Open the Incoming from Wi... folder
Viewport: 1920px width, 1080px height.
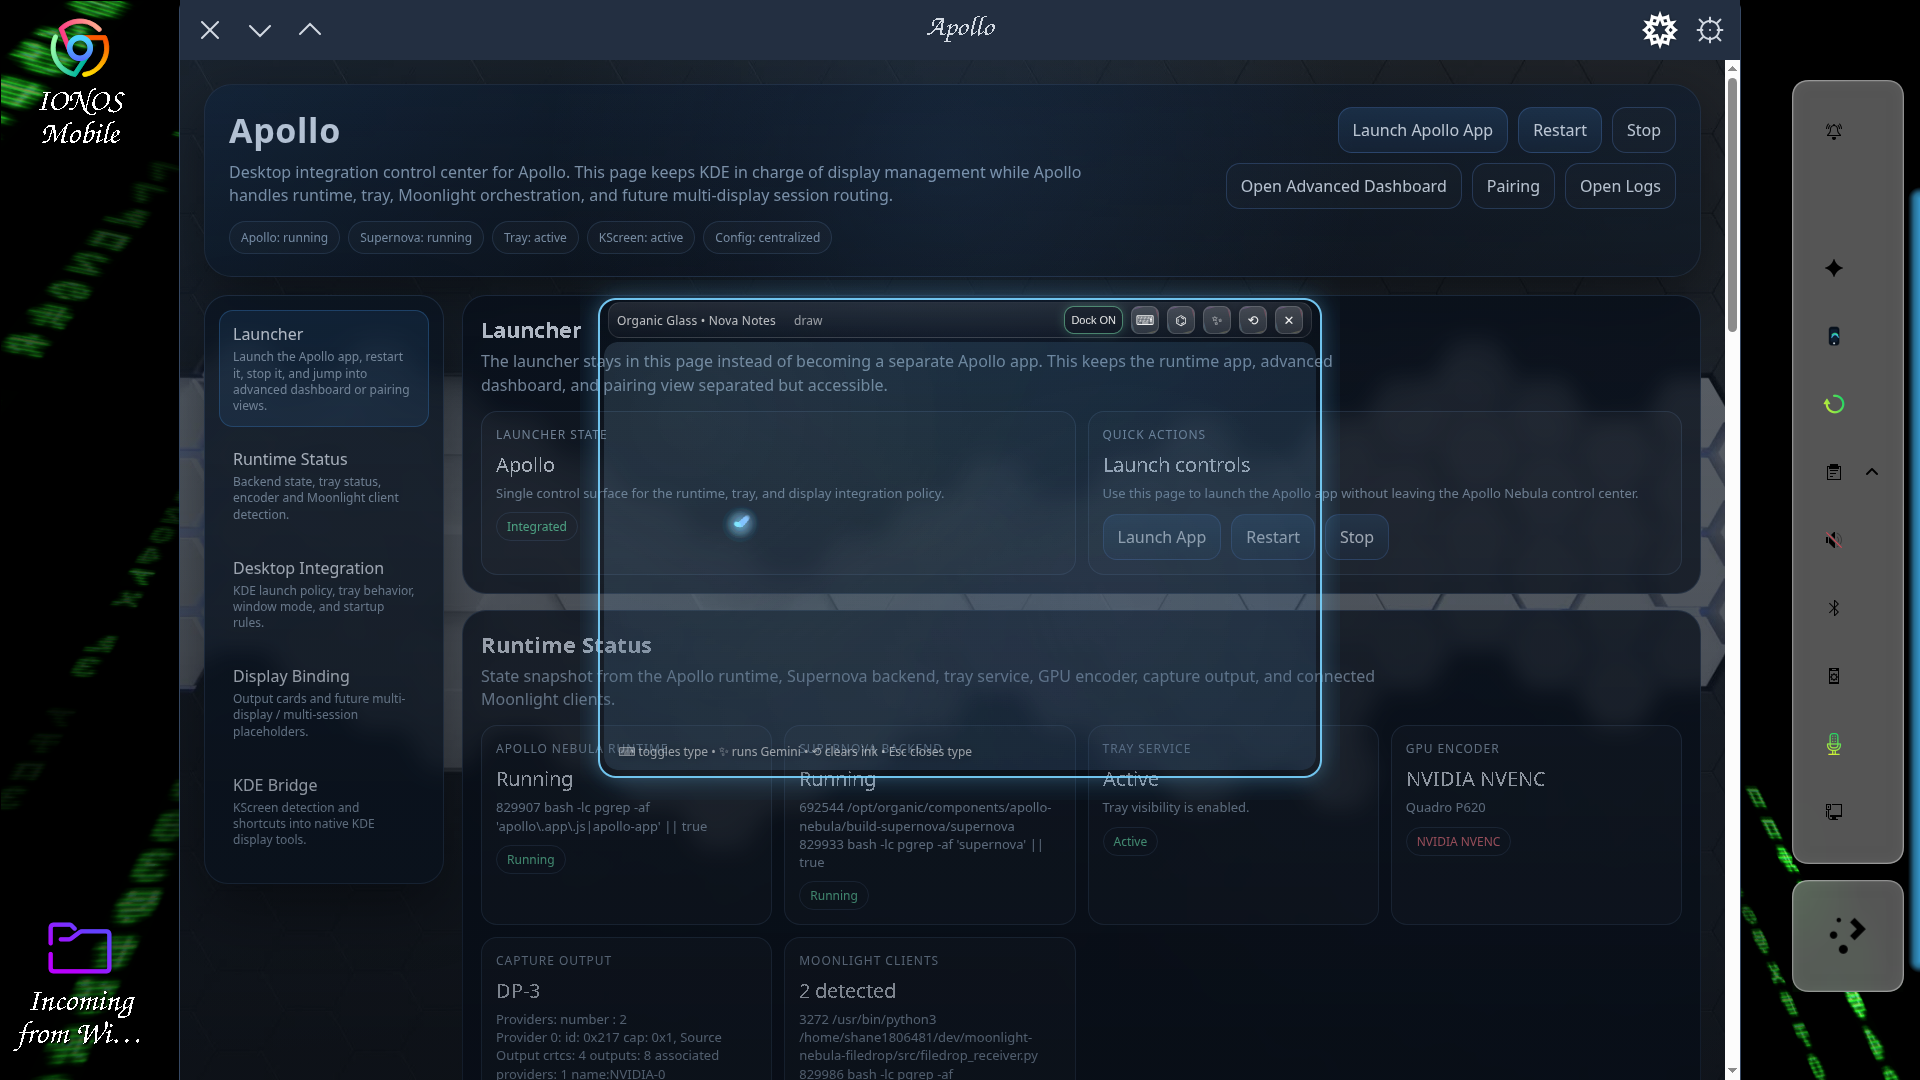[80, 984]
